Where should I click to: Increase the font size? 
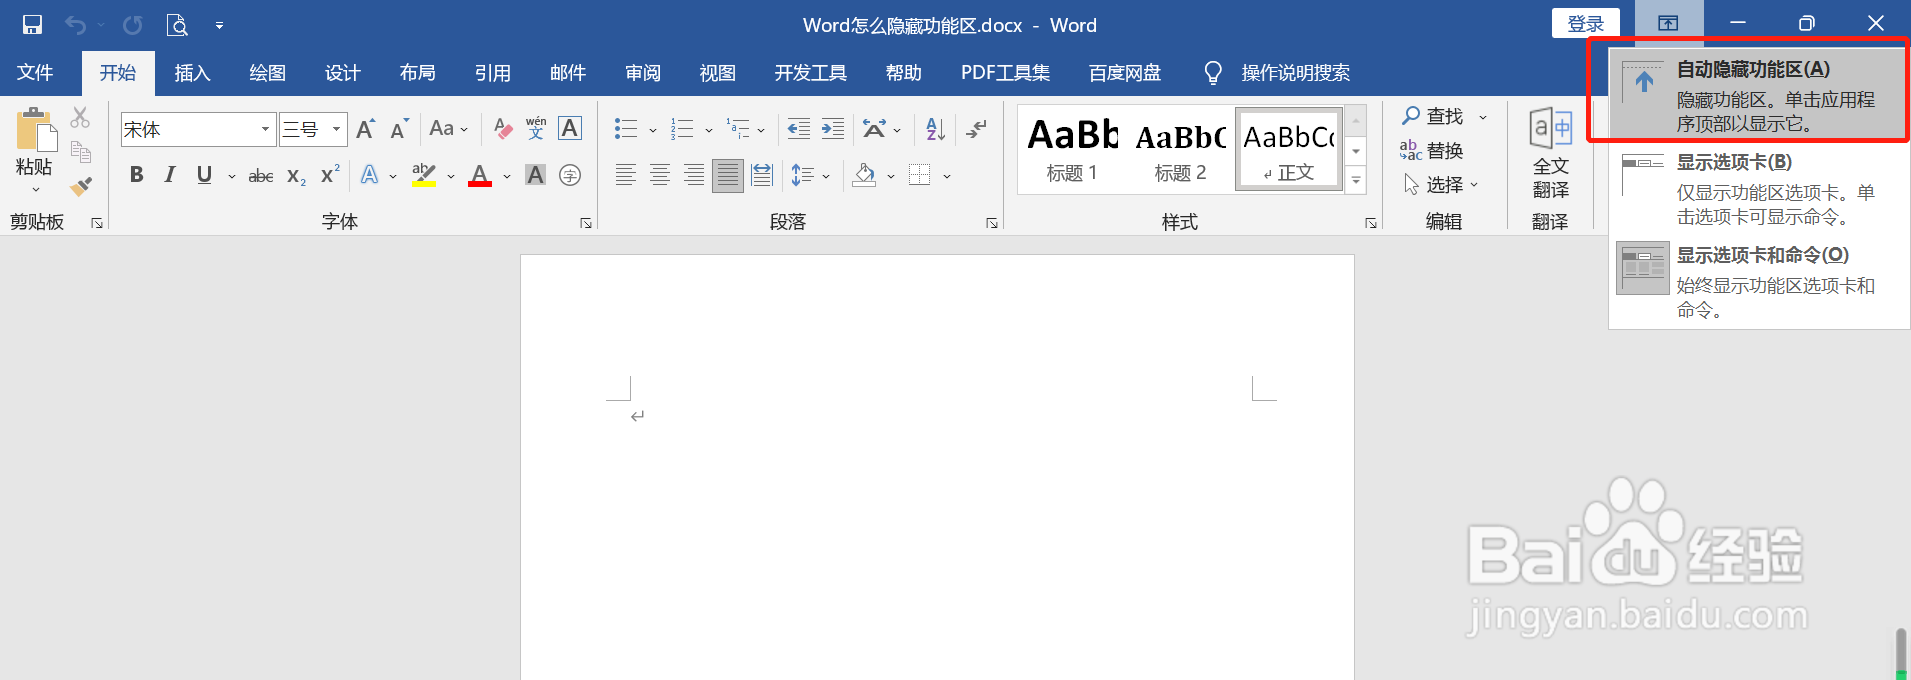coord(366,129)
